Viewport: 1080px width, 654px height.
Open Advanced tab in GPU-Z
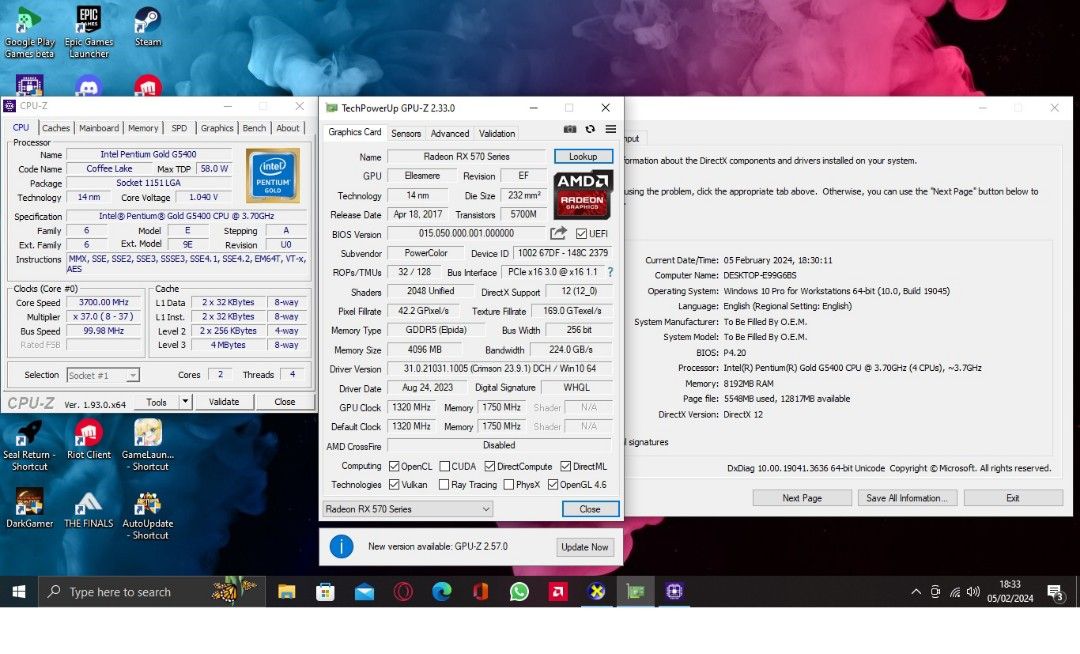click(x=450, y=134)
